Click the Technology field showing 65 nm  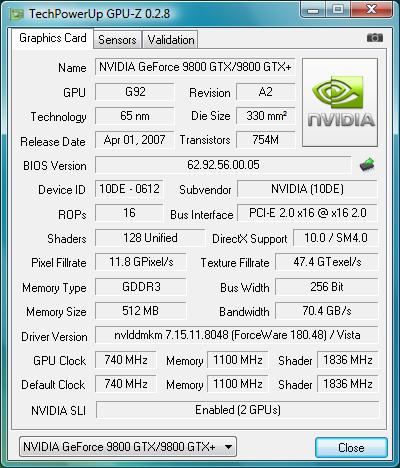(135, 116)
